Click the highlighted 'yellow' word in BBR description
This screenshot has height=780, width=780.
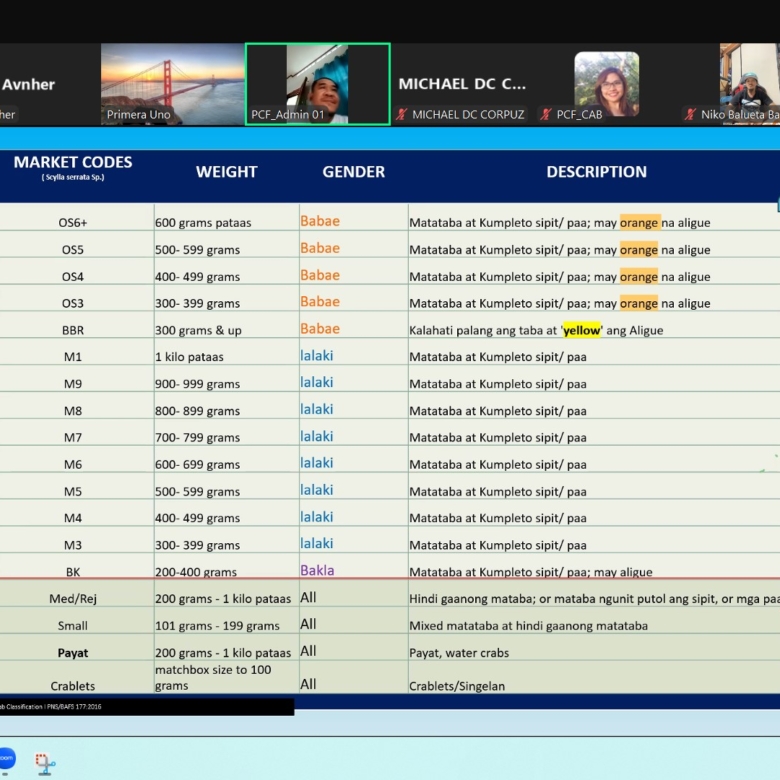[x=582, y=330]
